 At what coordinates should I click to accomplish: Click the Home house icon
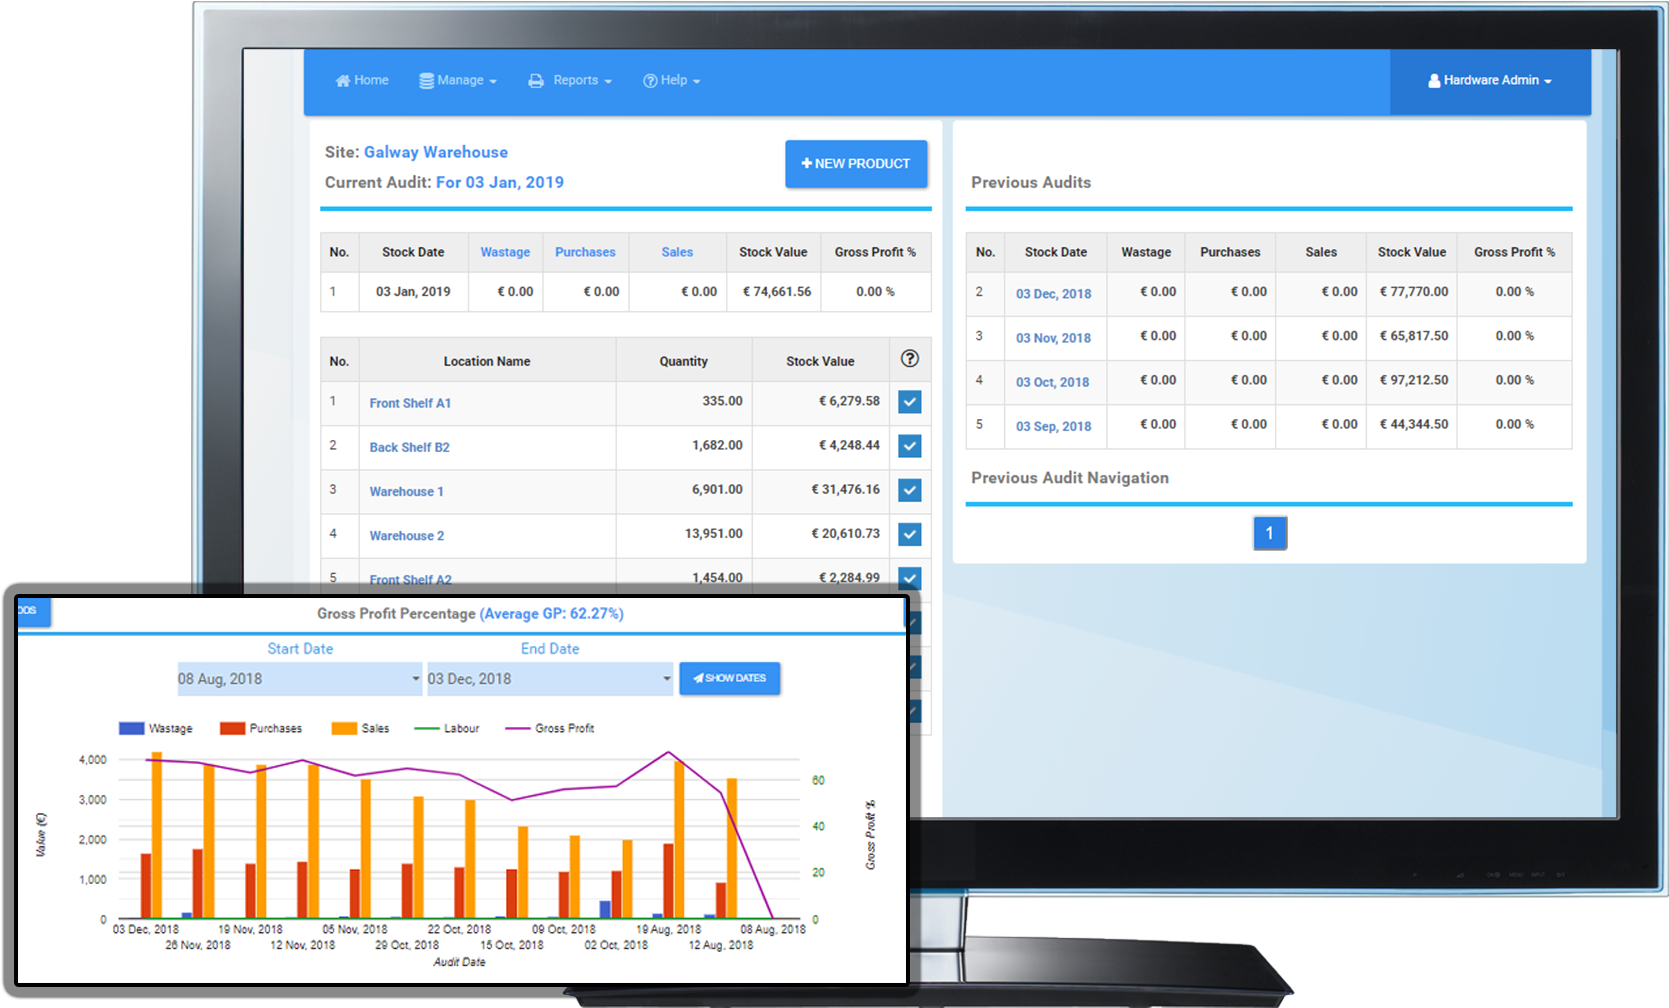pyautogui.click(x=342, y=81)
